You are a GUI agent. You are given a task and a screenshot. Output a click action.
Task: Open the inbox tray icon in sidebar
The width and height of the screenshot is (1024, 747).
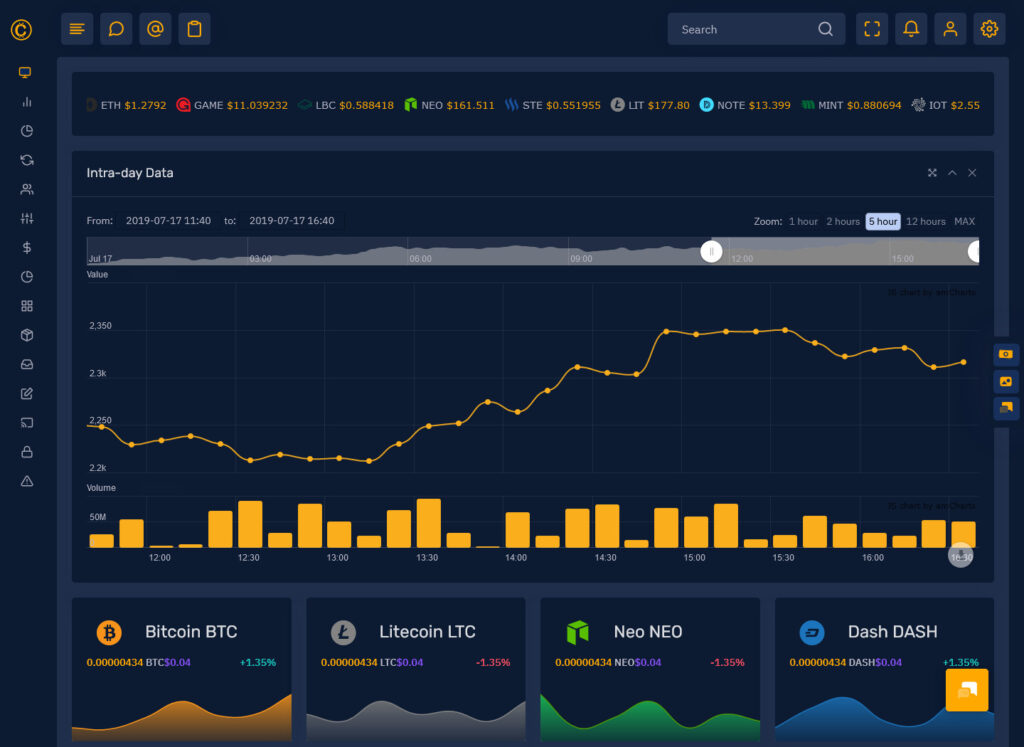[27, 364]
